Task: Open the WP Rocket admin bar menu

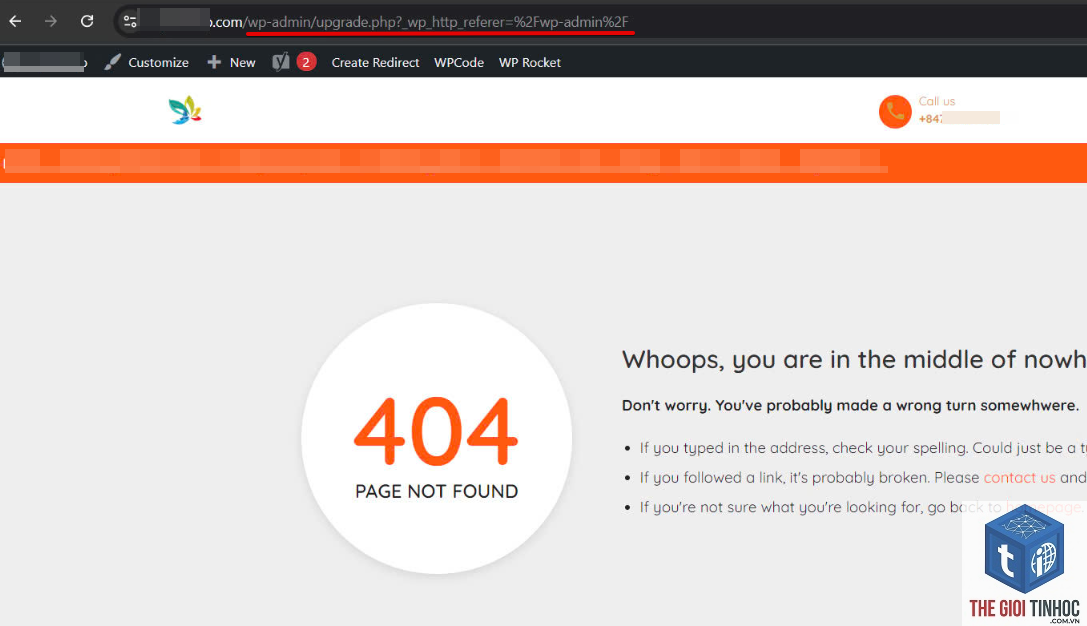Action: click(x=530, y=62)
